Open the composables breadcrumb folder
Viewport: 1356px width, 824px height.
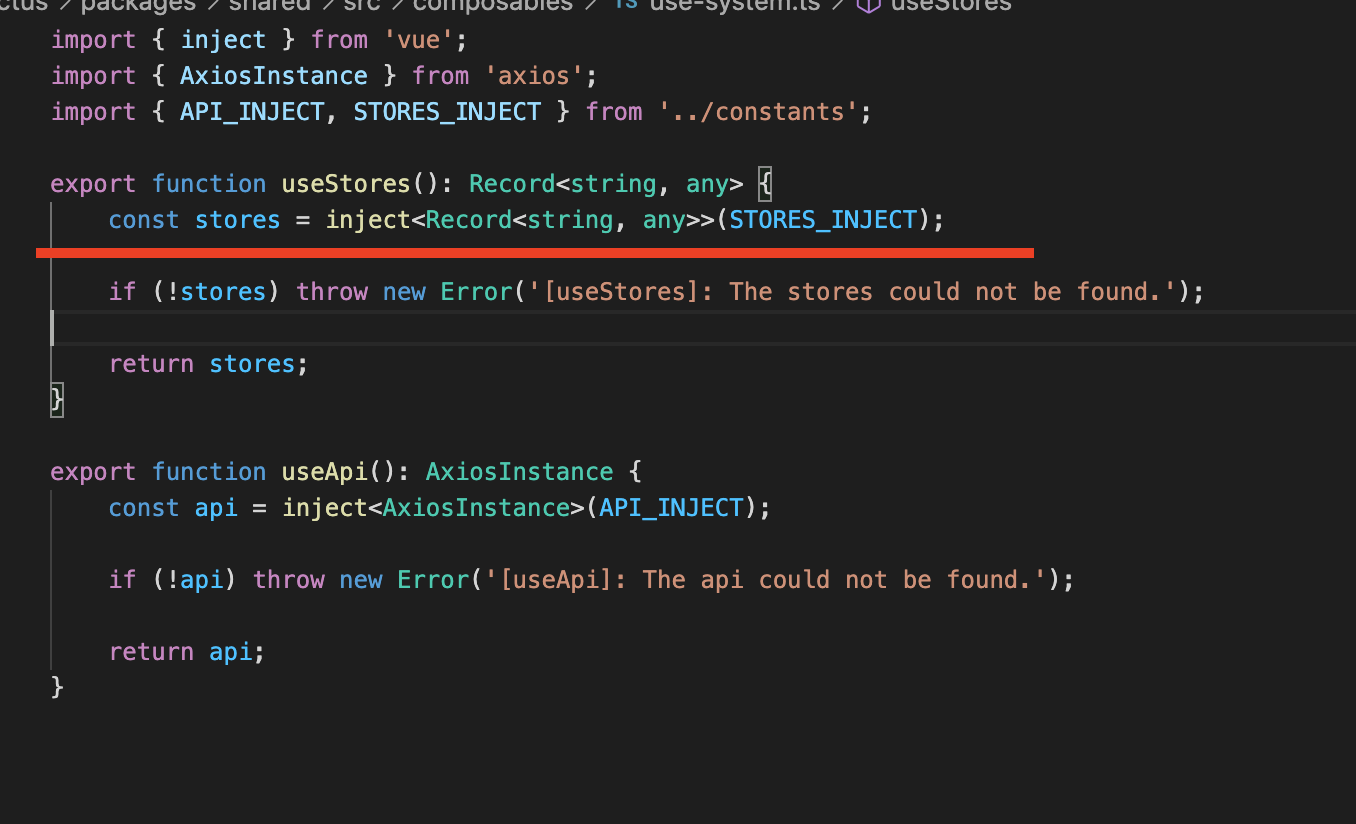(x=492, y=5)
